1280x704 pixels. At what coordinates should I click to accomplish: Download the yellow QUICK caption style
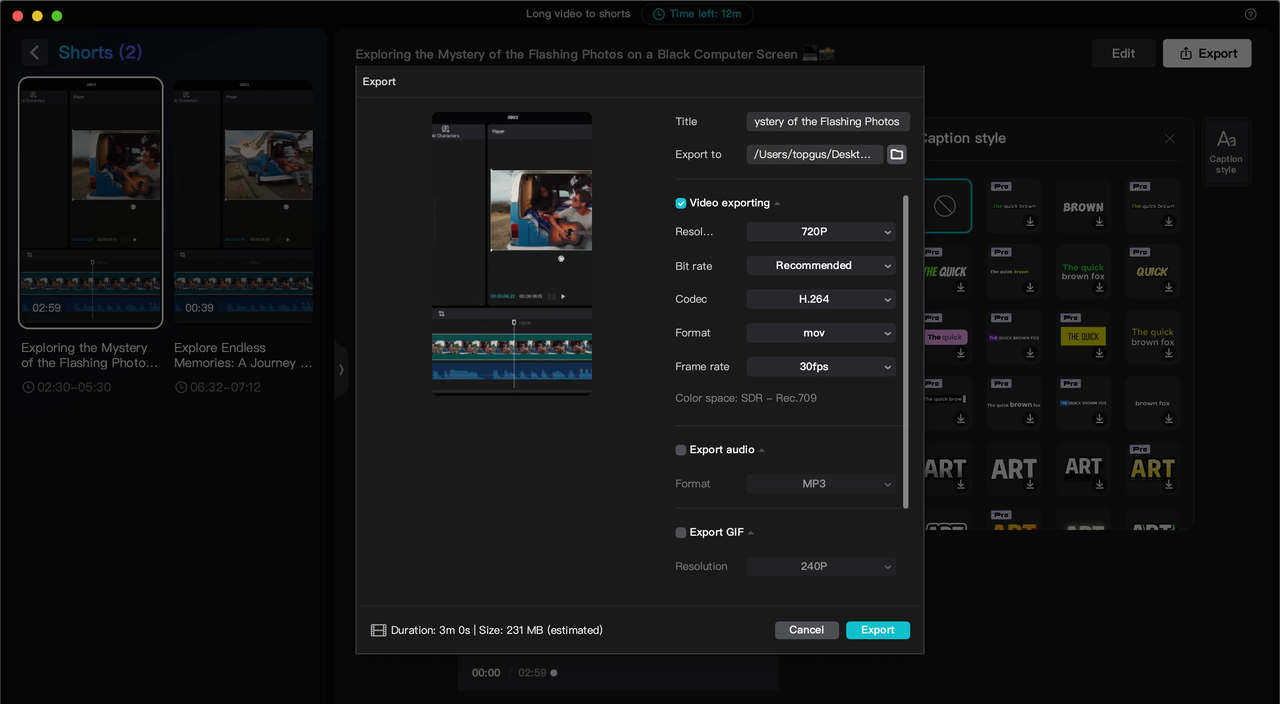coord(1168,288)
